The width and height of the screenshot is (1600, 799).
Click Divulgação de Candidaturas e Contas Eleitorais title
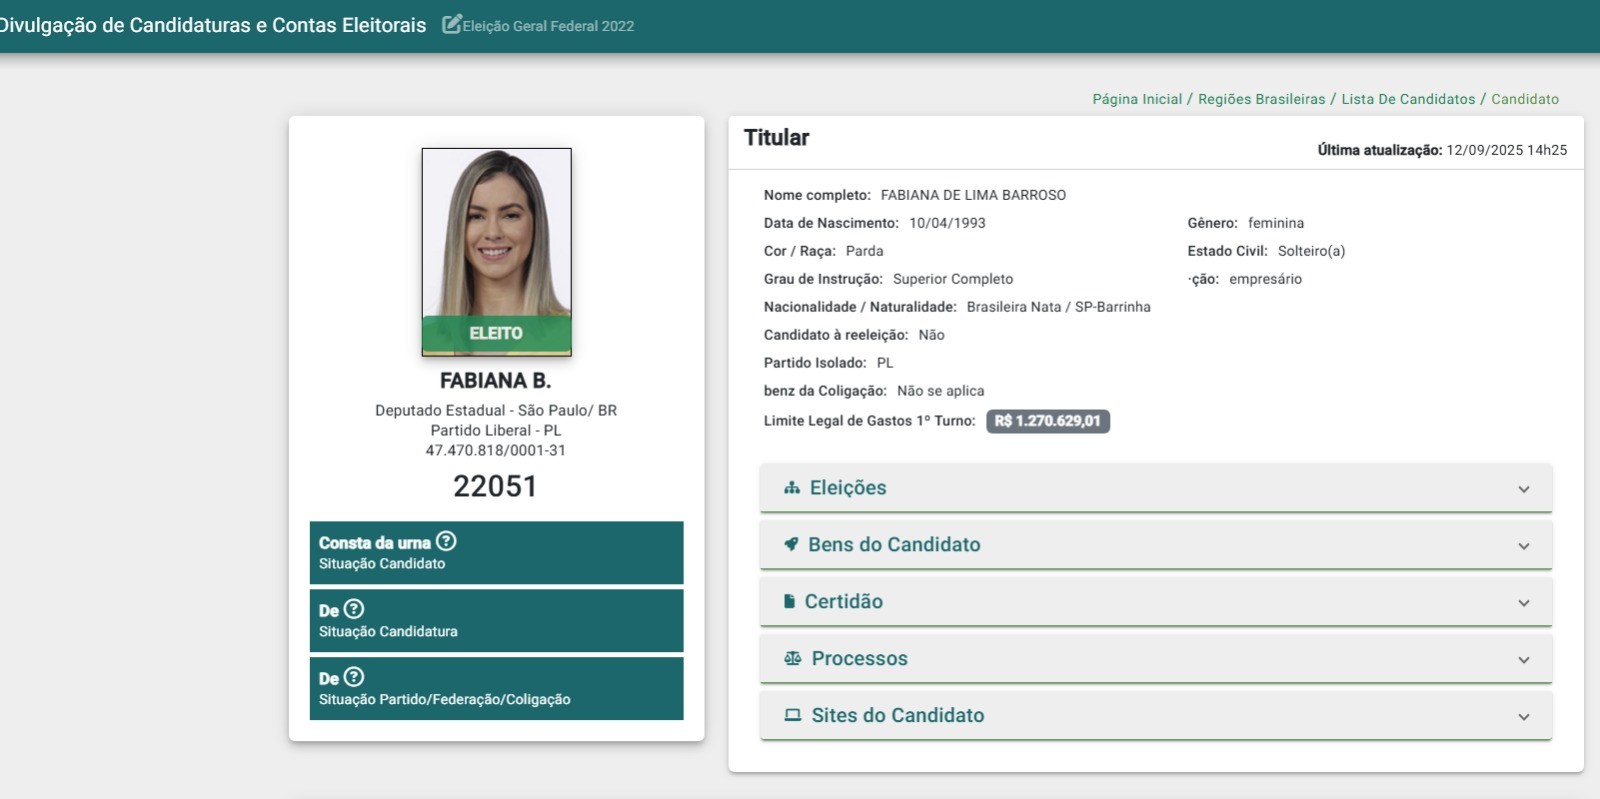click(213, 25)
